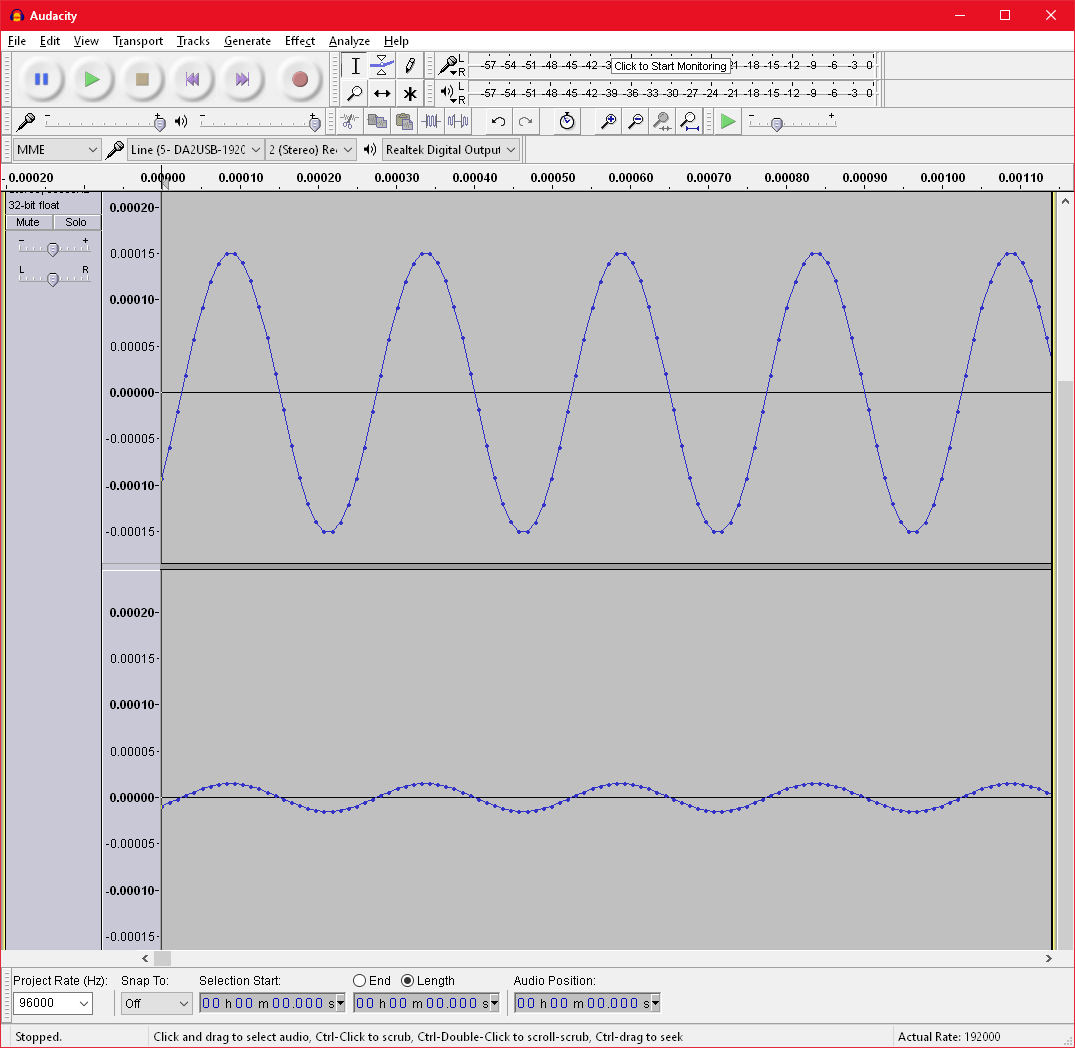Screen dimensions: 1075x1048
Task: Click the Copy icon in edit toolbar
Action: pyautogui.click(x=376, y=122)
